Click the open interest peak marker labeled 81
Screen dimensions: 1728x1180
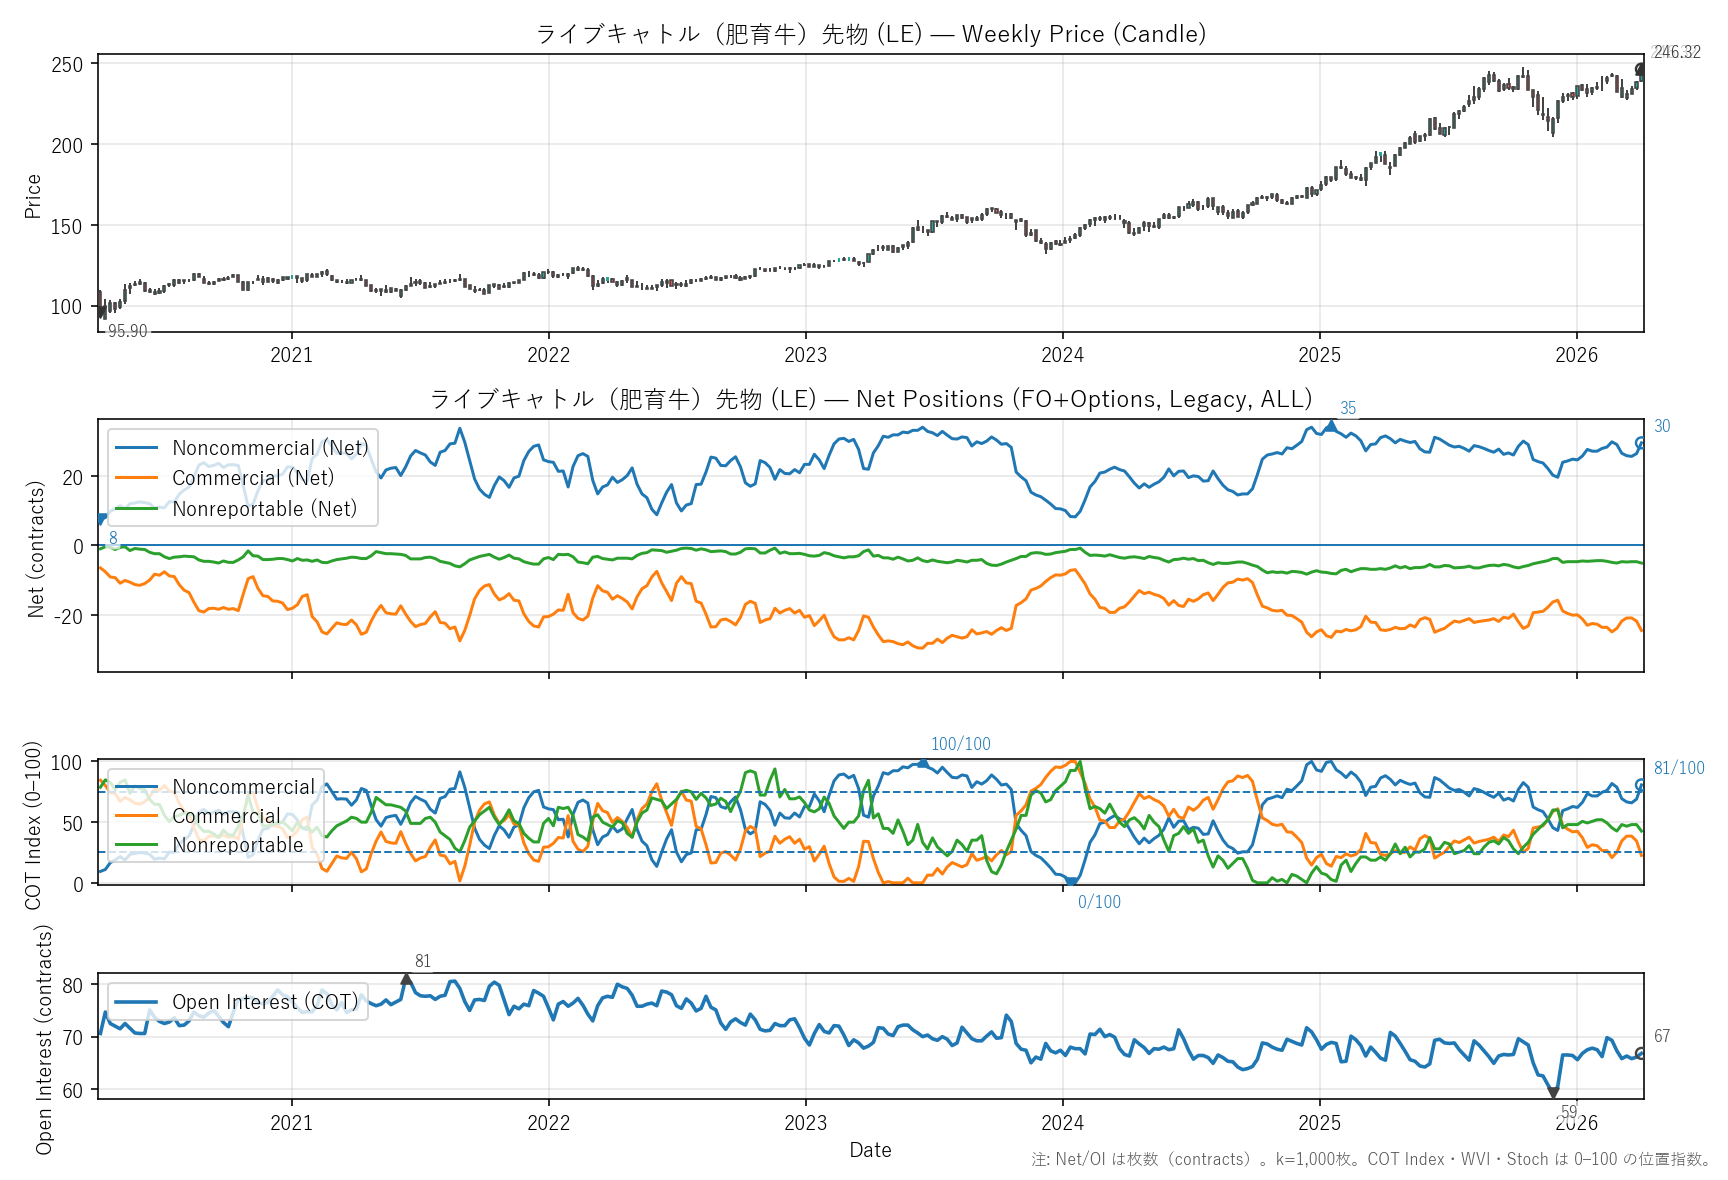tap(406, 979)
